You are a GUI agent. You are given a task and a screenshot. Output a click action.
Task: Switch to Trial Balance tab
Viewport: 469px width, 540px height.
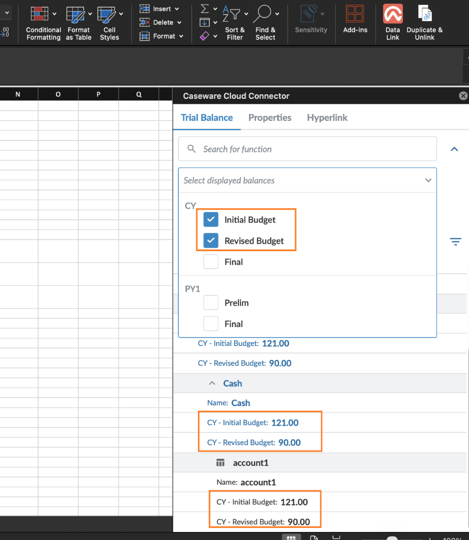pyautogui.click(x=207, y=118)
